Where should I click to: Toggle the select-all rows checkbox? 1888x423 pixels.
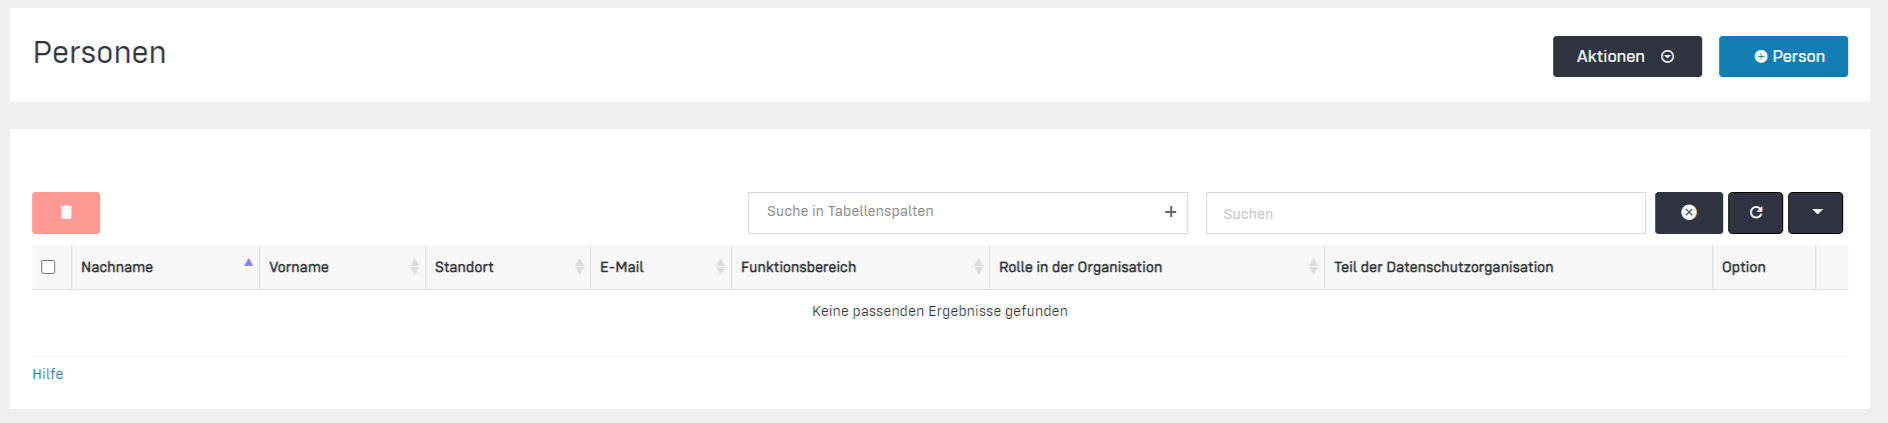coord(48,267)
